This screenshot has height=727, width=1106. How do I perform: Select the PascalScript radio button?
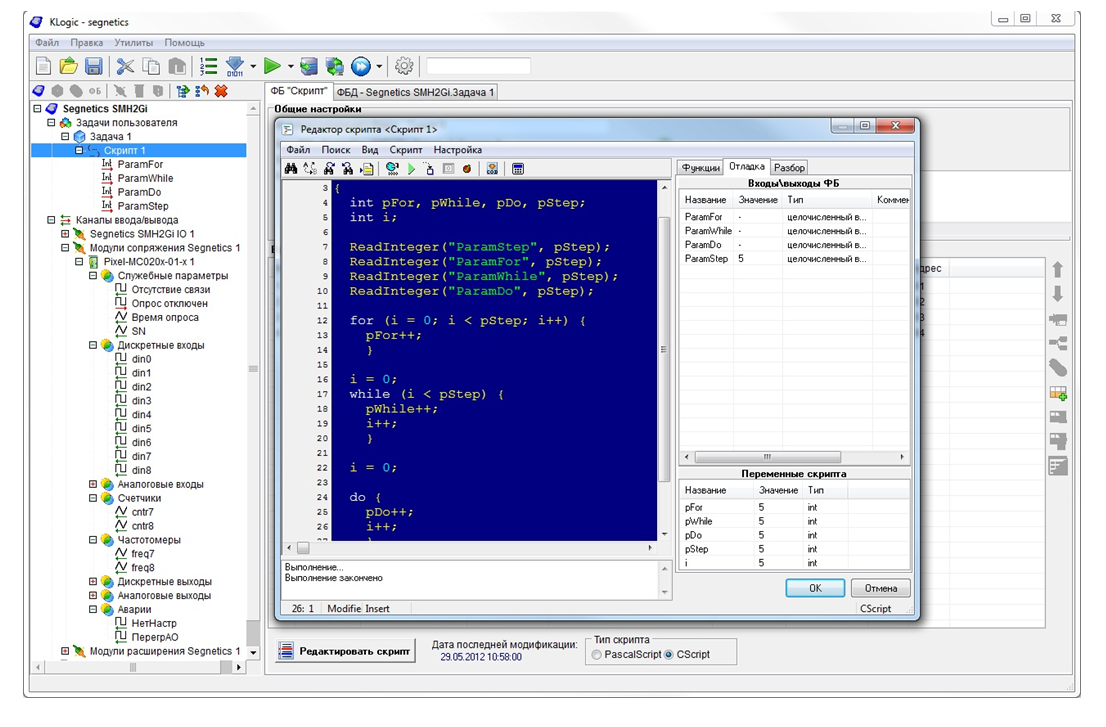pos(597,655)
